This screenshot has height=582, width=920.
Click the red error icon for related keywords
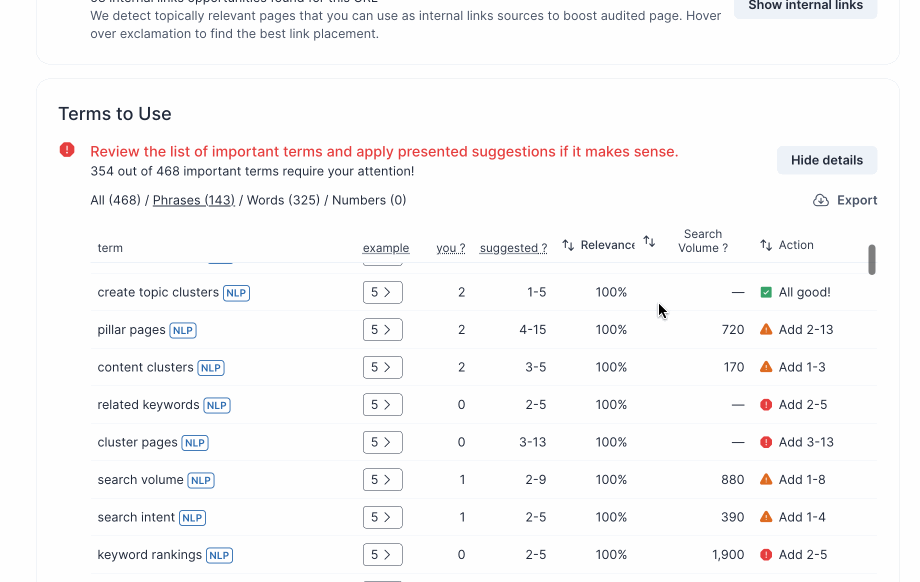[766, 405]
